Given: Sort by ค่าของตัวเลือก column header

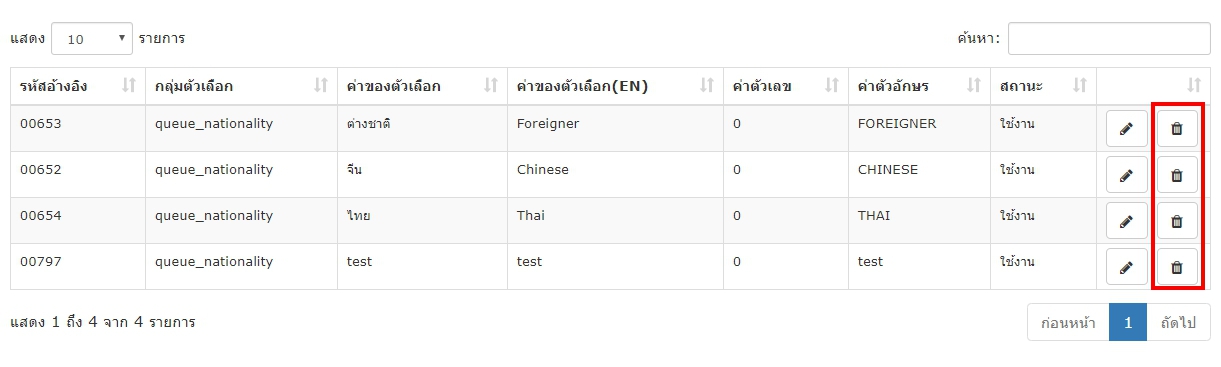Looking at the screenshot, I should [422, 86].
